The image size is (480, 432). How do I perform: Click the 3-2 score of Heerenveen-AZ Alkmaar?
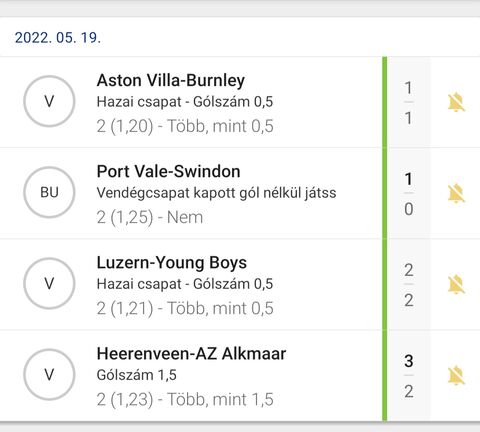coord(409,376)
